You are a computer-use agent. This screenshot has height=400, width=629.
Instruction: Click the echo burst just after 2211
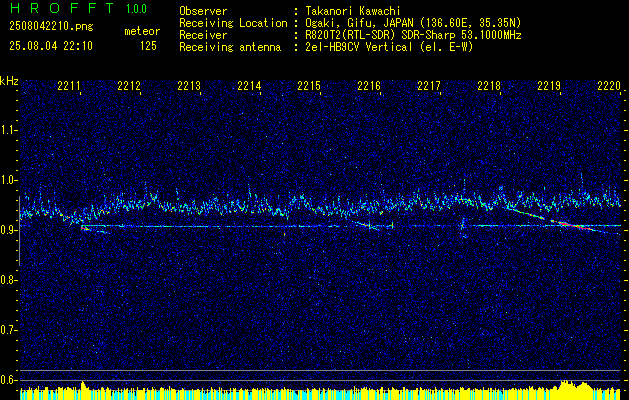(86, 228)
